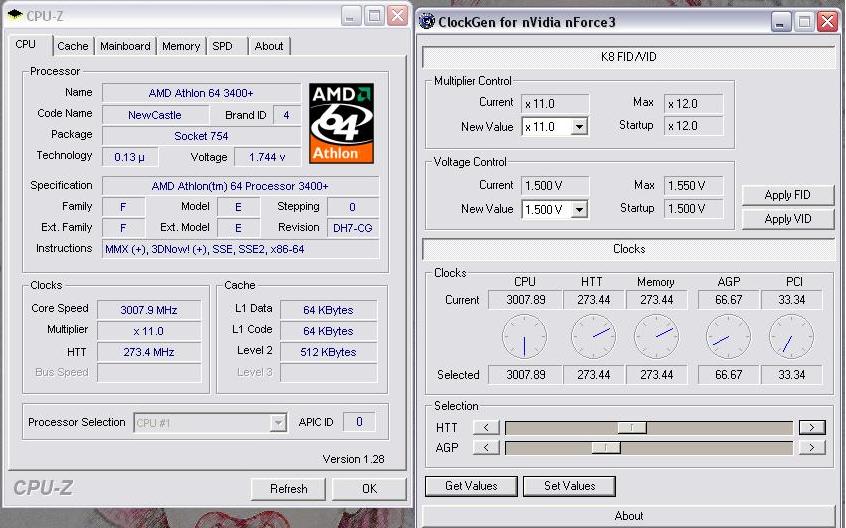
Task: Click AGP slider left arrow
Action: click(486, 447)
